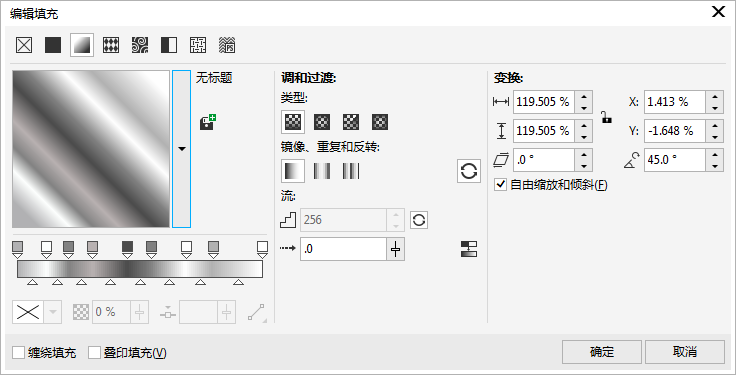The image size is (736, 375).
Task: Click the X offset field 1.413 %
Action: 675,102
